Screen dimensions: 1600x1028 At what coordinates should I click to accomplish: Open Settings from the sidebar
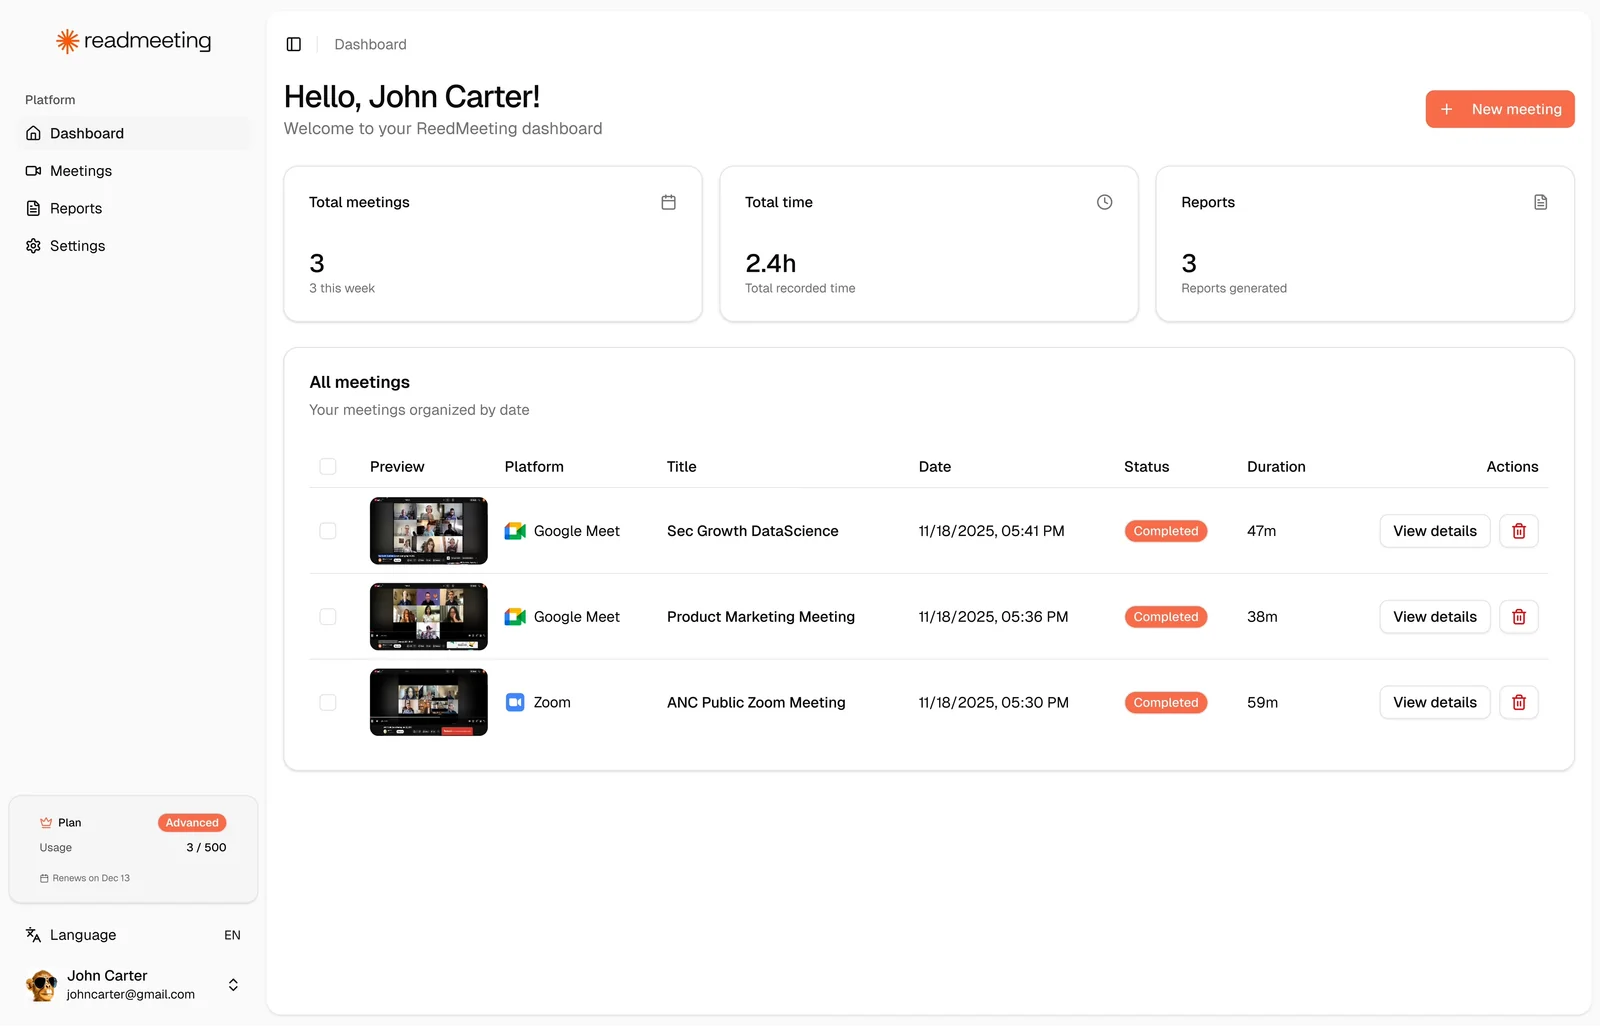click(77, 246)
